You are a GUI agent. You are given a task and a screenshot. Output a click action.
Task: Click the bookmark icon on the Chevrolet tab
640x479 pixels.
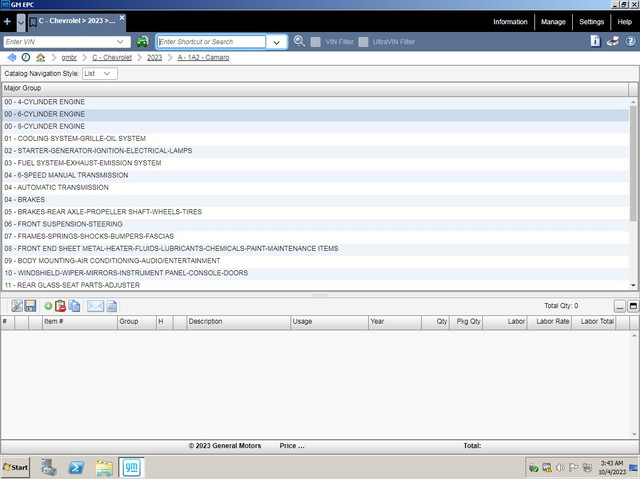click(x=33, y=22)
